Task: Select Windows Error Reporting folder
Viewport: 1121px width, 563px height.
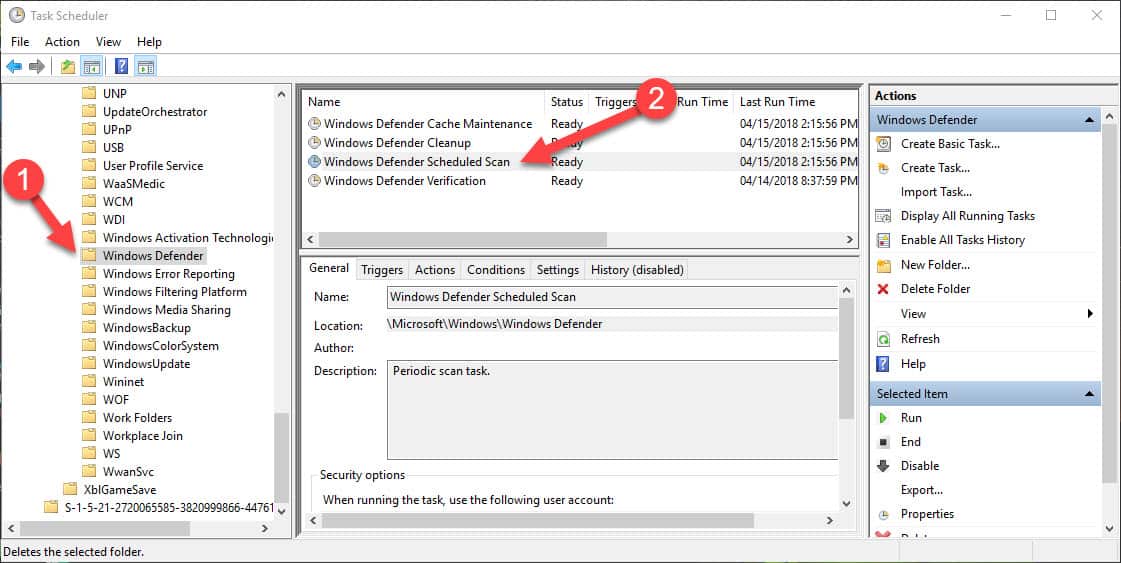Action: point(169,273)
